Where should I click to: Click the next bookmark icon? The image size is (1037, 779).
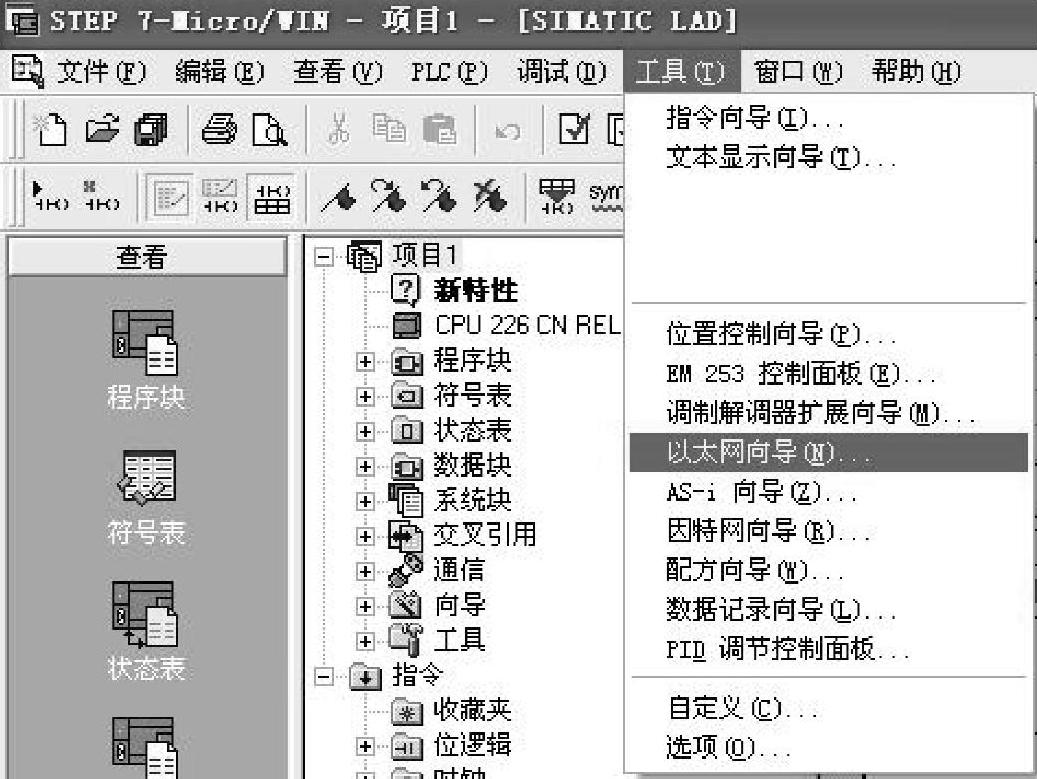(x=388, y=196)
